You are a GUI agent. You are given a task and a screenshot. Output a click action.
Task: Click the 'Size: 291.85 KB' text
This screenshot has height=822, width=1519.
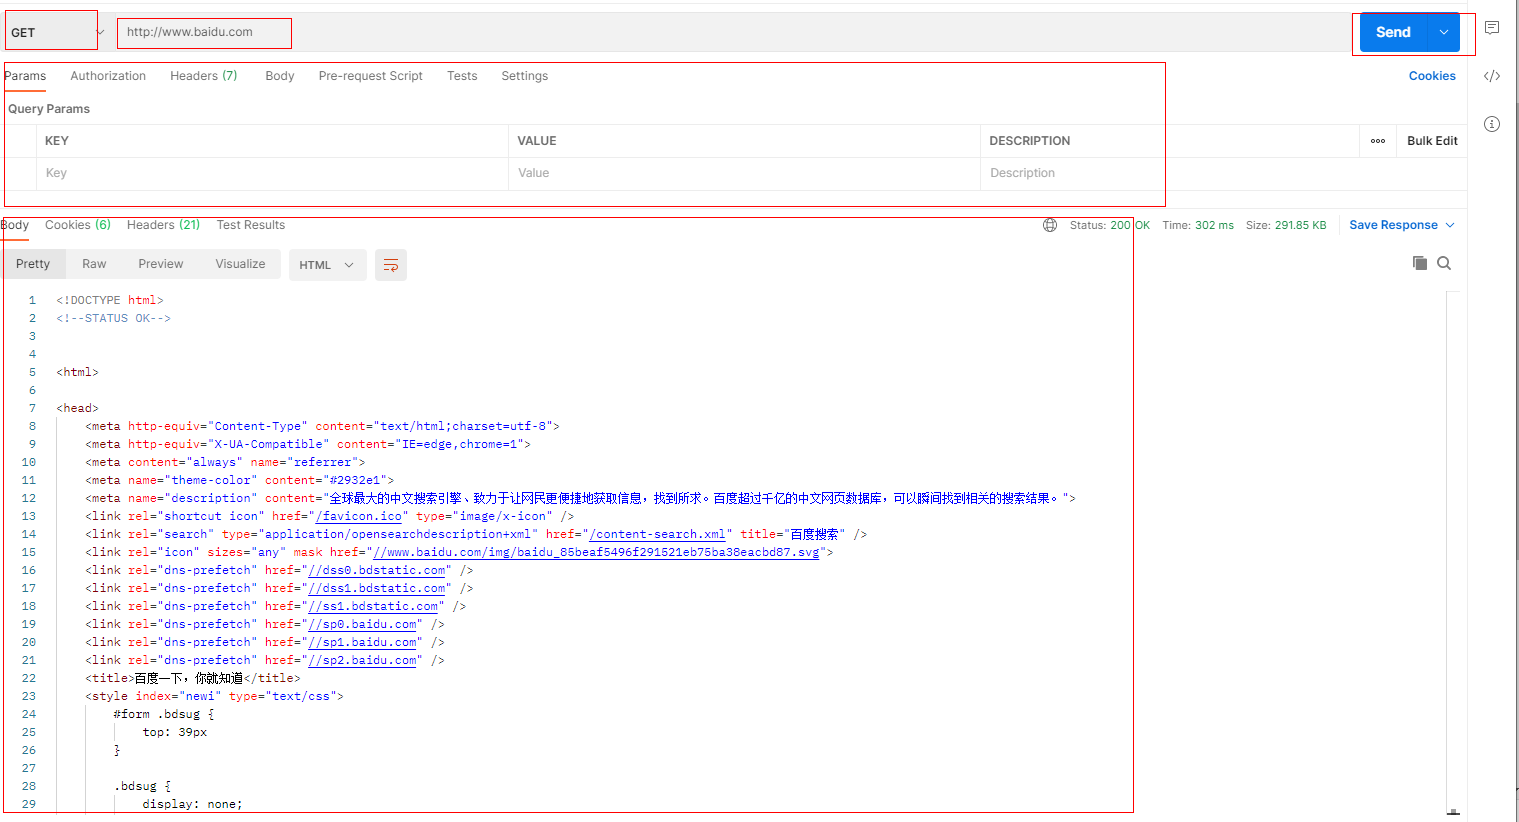click(x=1286, y=225)
